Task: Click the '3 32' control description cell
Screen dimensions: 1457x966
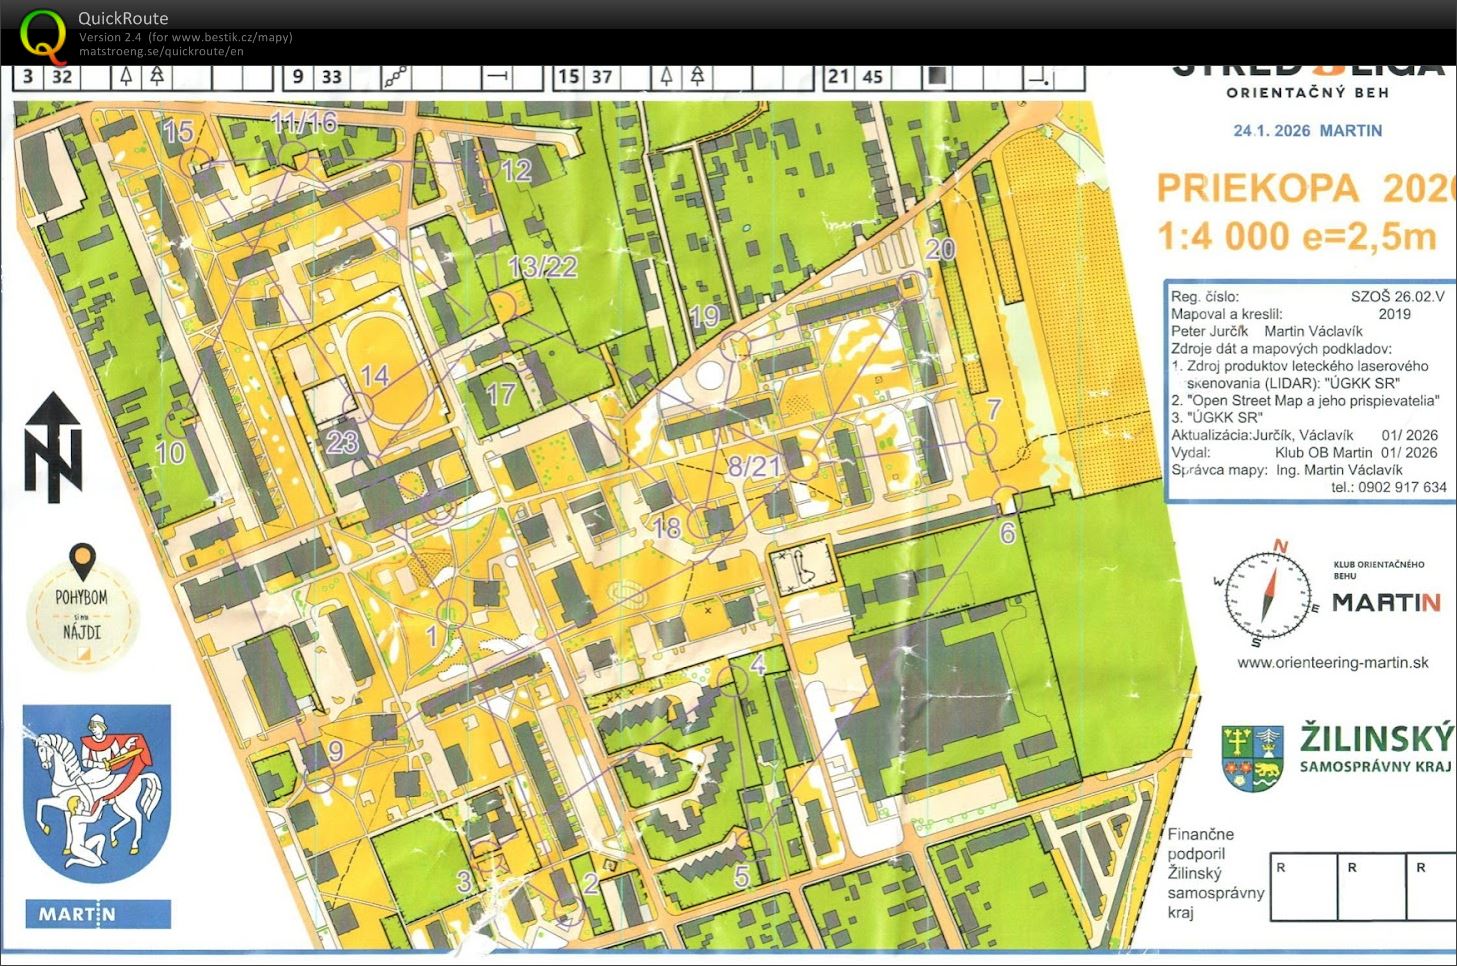Action: pos(47,77)
